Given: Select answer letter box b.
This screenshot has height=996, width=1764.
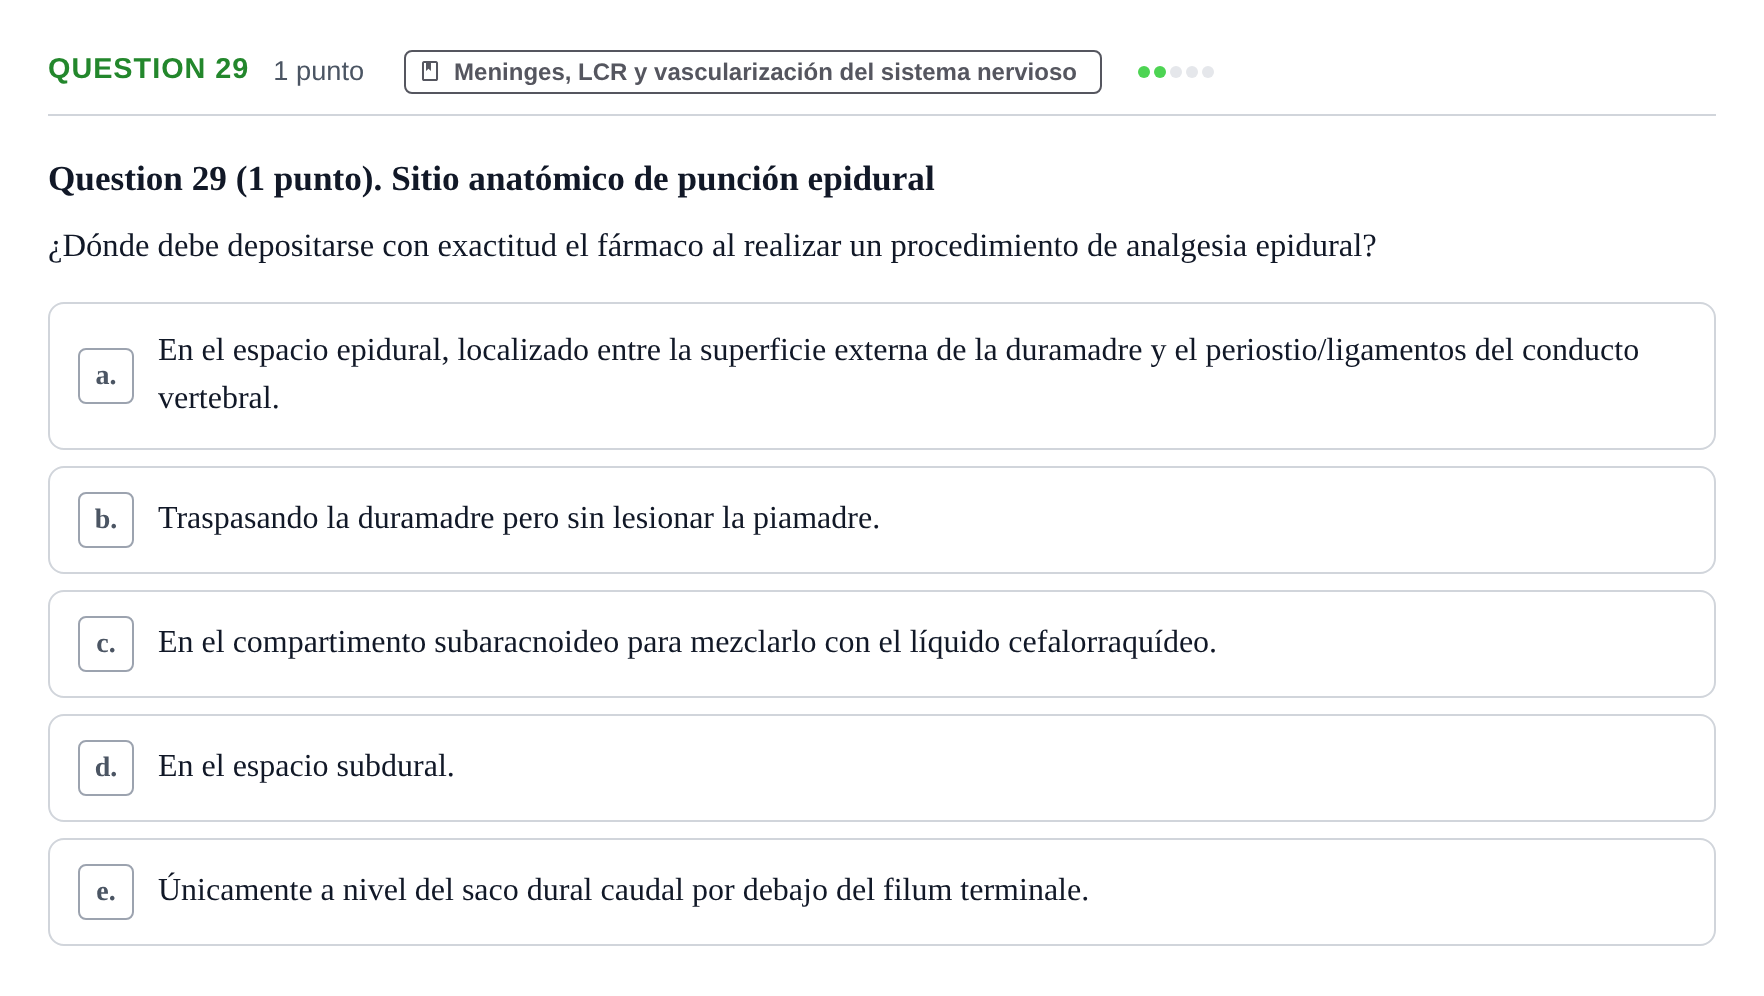Looking at the screenshot, I should 106,520.
